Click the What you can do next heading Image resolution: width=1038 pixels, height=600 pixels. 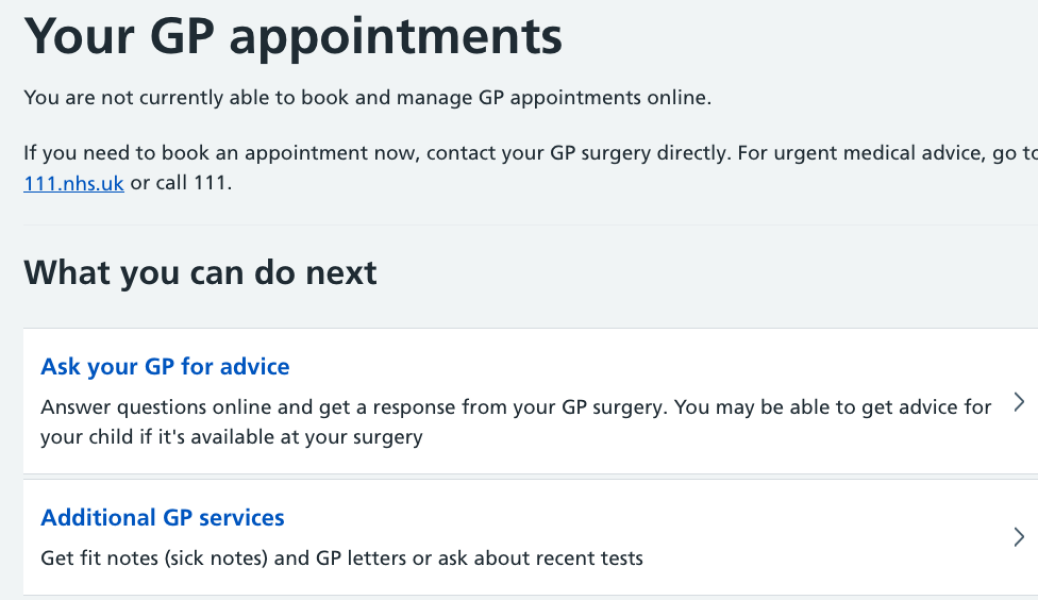pos(200,272)
